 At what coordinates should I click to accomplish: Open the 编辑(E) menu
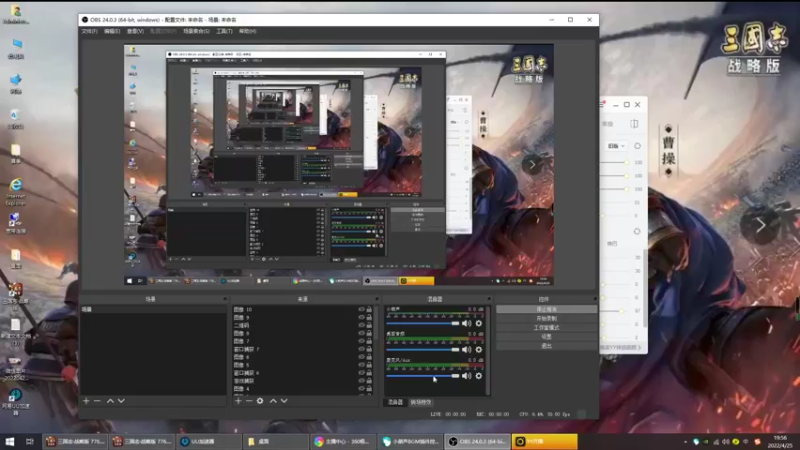[x=112, y=32]
